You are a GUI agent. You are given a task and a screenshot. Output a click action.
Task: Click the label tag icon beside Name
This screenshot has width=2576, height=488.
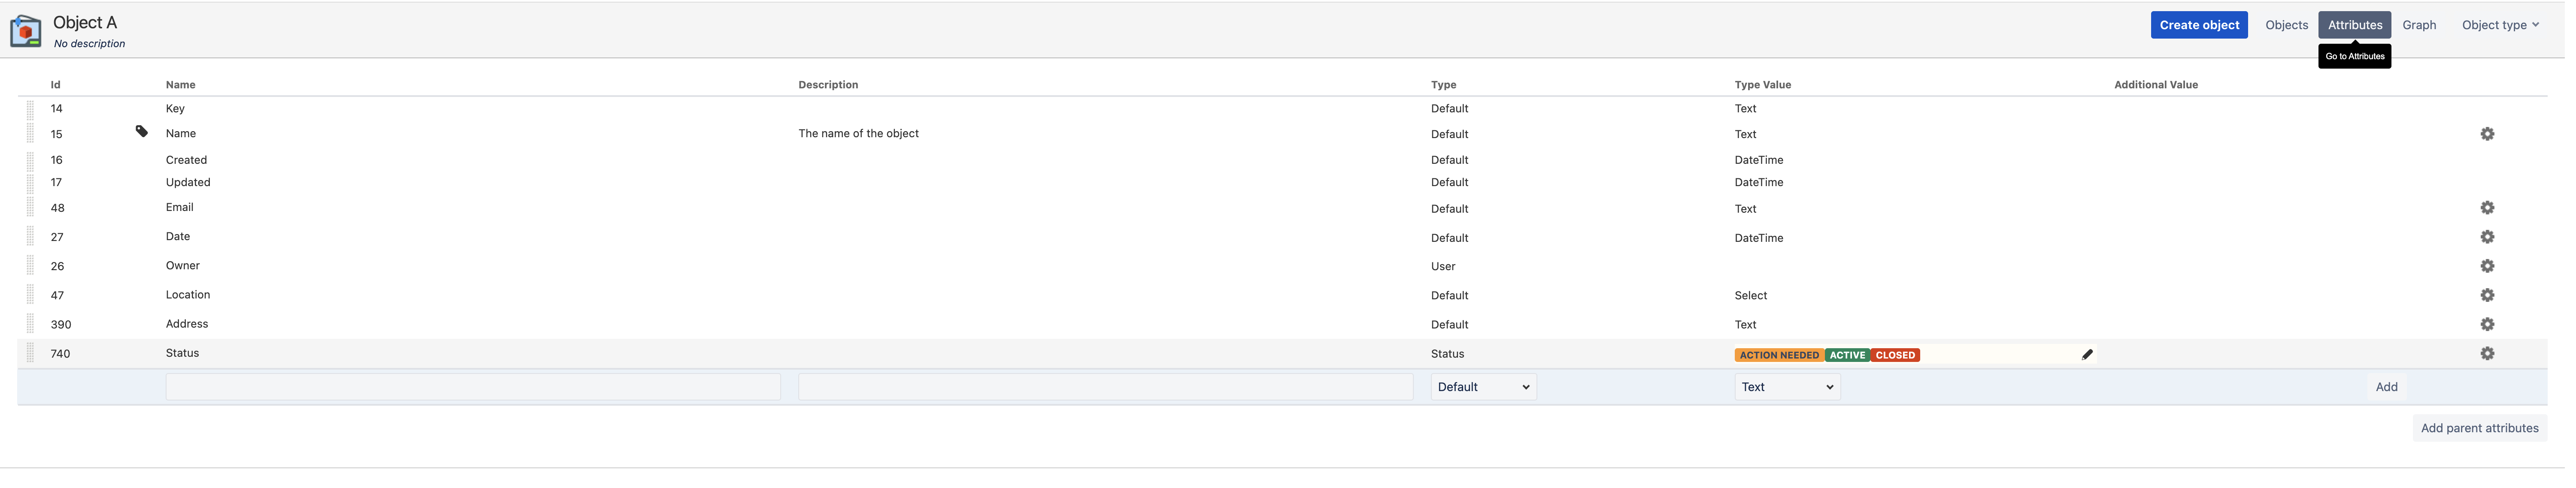tap(142, 132)
